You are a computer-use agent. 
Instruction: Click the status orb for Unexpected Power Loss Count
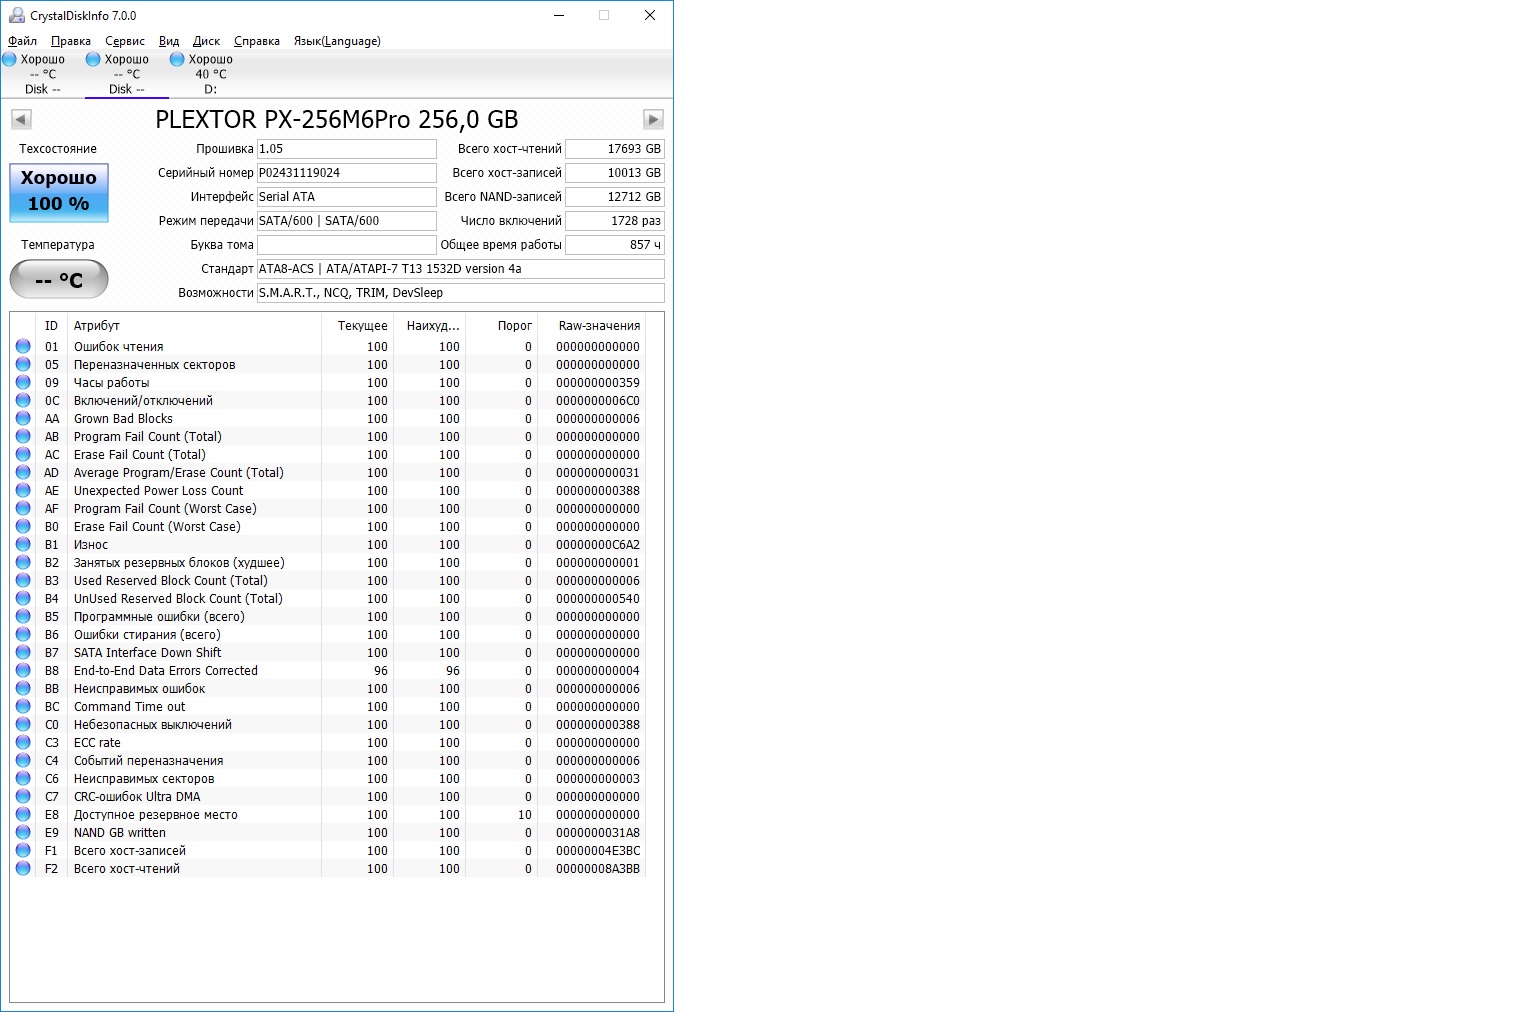23,490
